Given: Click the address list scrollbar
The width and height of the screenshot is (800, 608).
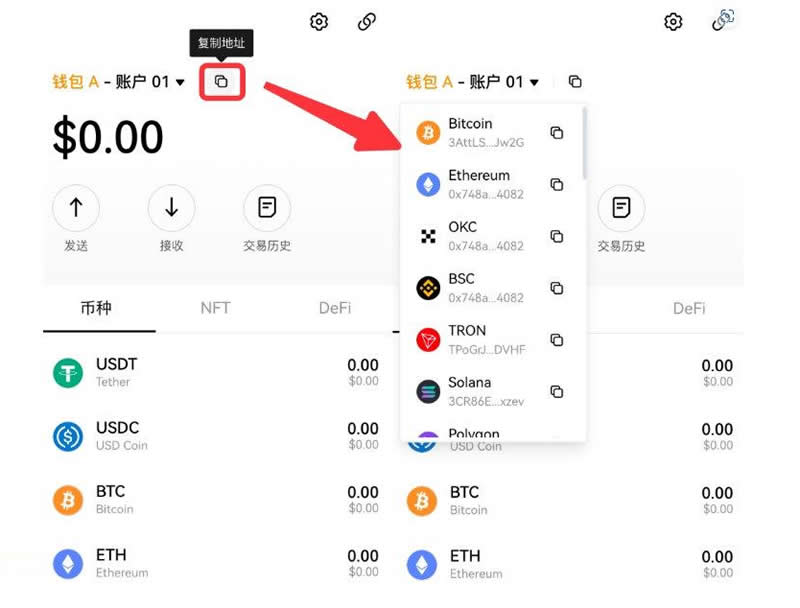Looking at the screenshot, I should (584, 144).
